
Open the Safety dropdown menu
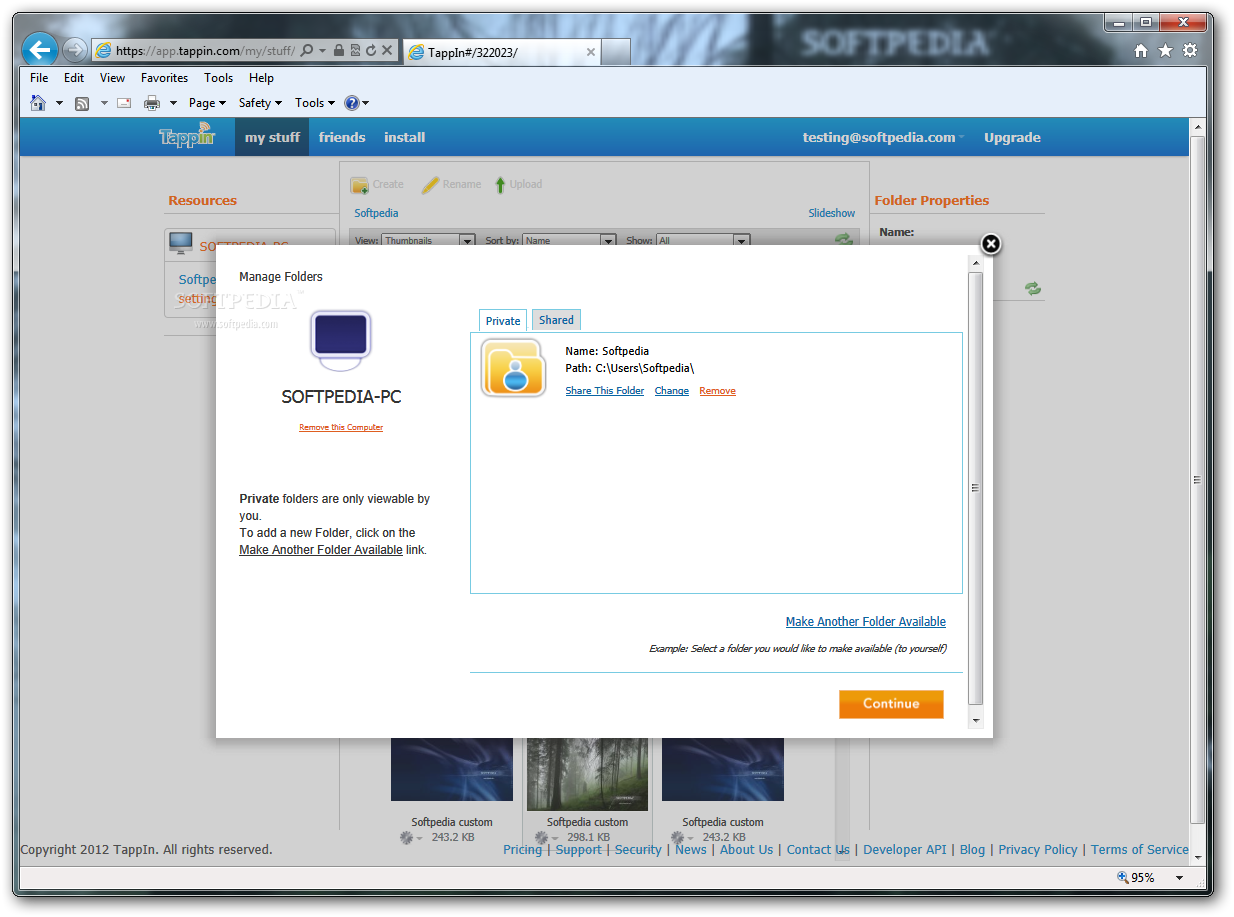tap(260, 103)
